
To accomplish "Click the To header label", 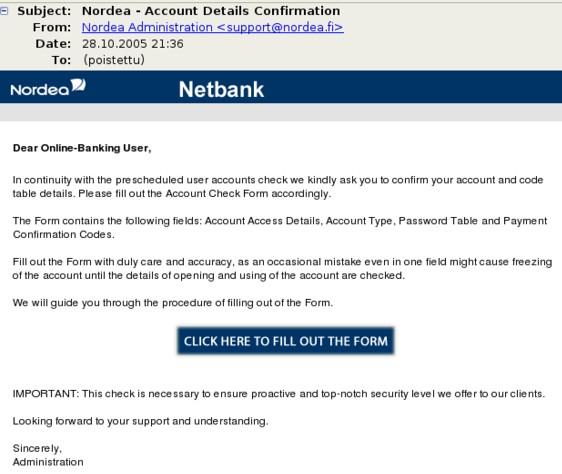I will point(62,60).
